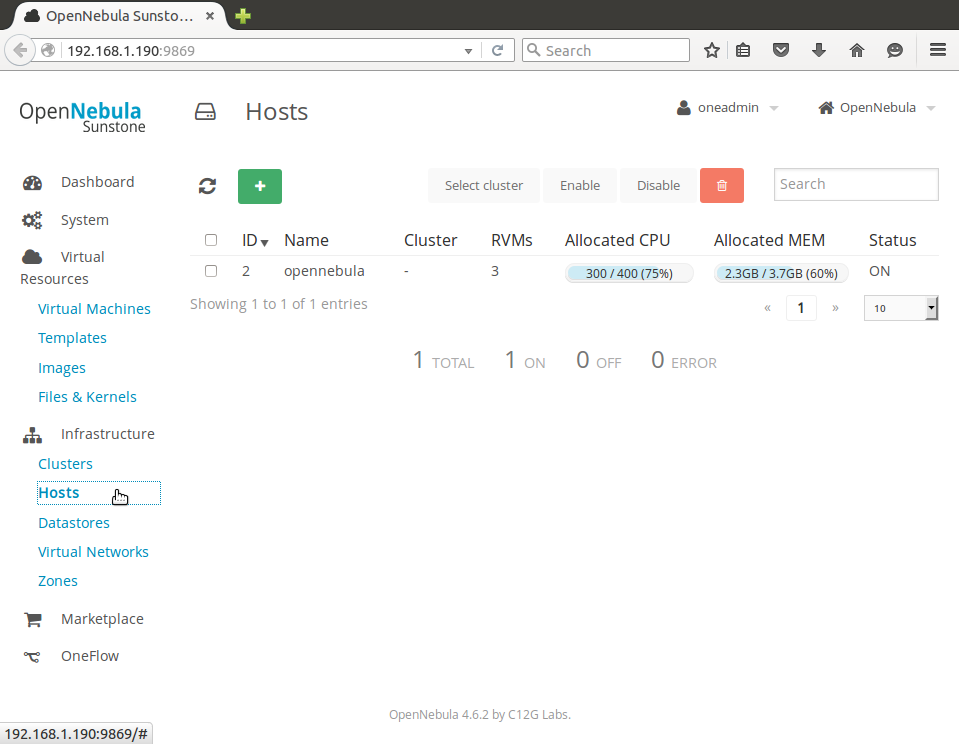Screen dimensions: 959x744
Task: Reload page using address bar icon
Action: [498, 50]
